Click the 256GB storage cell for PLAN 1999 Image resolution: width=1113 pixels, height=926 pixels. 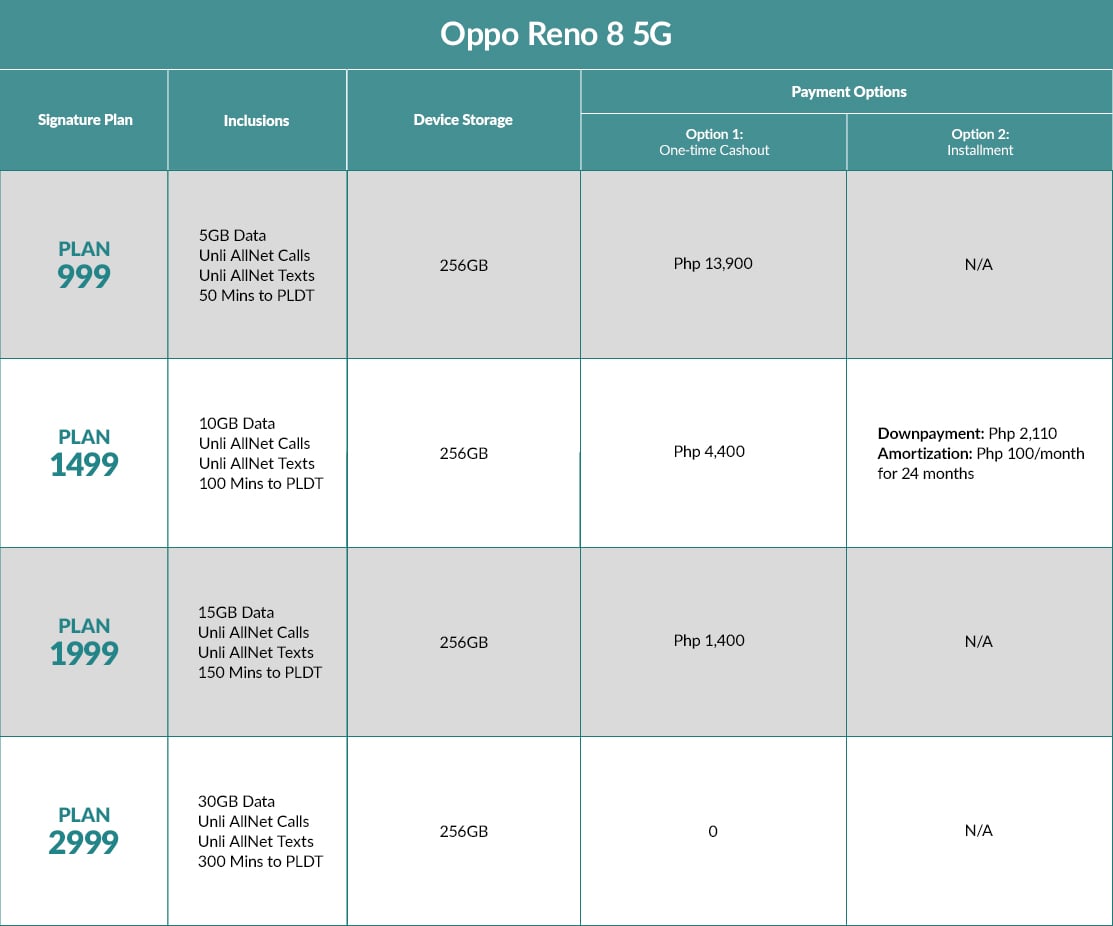[463, 641]
